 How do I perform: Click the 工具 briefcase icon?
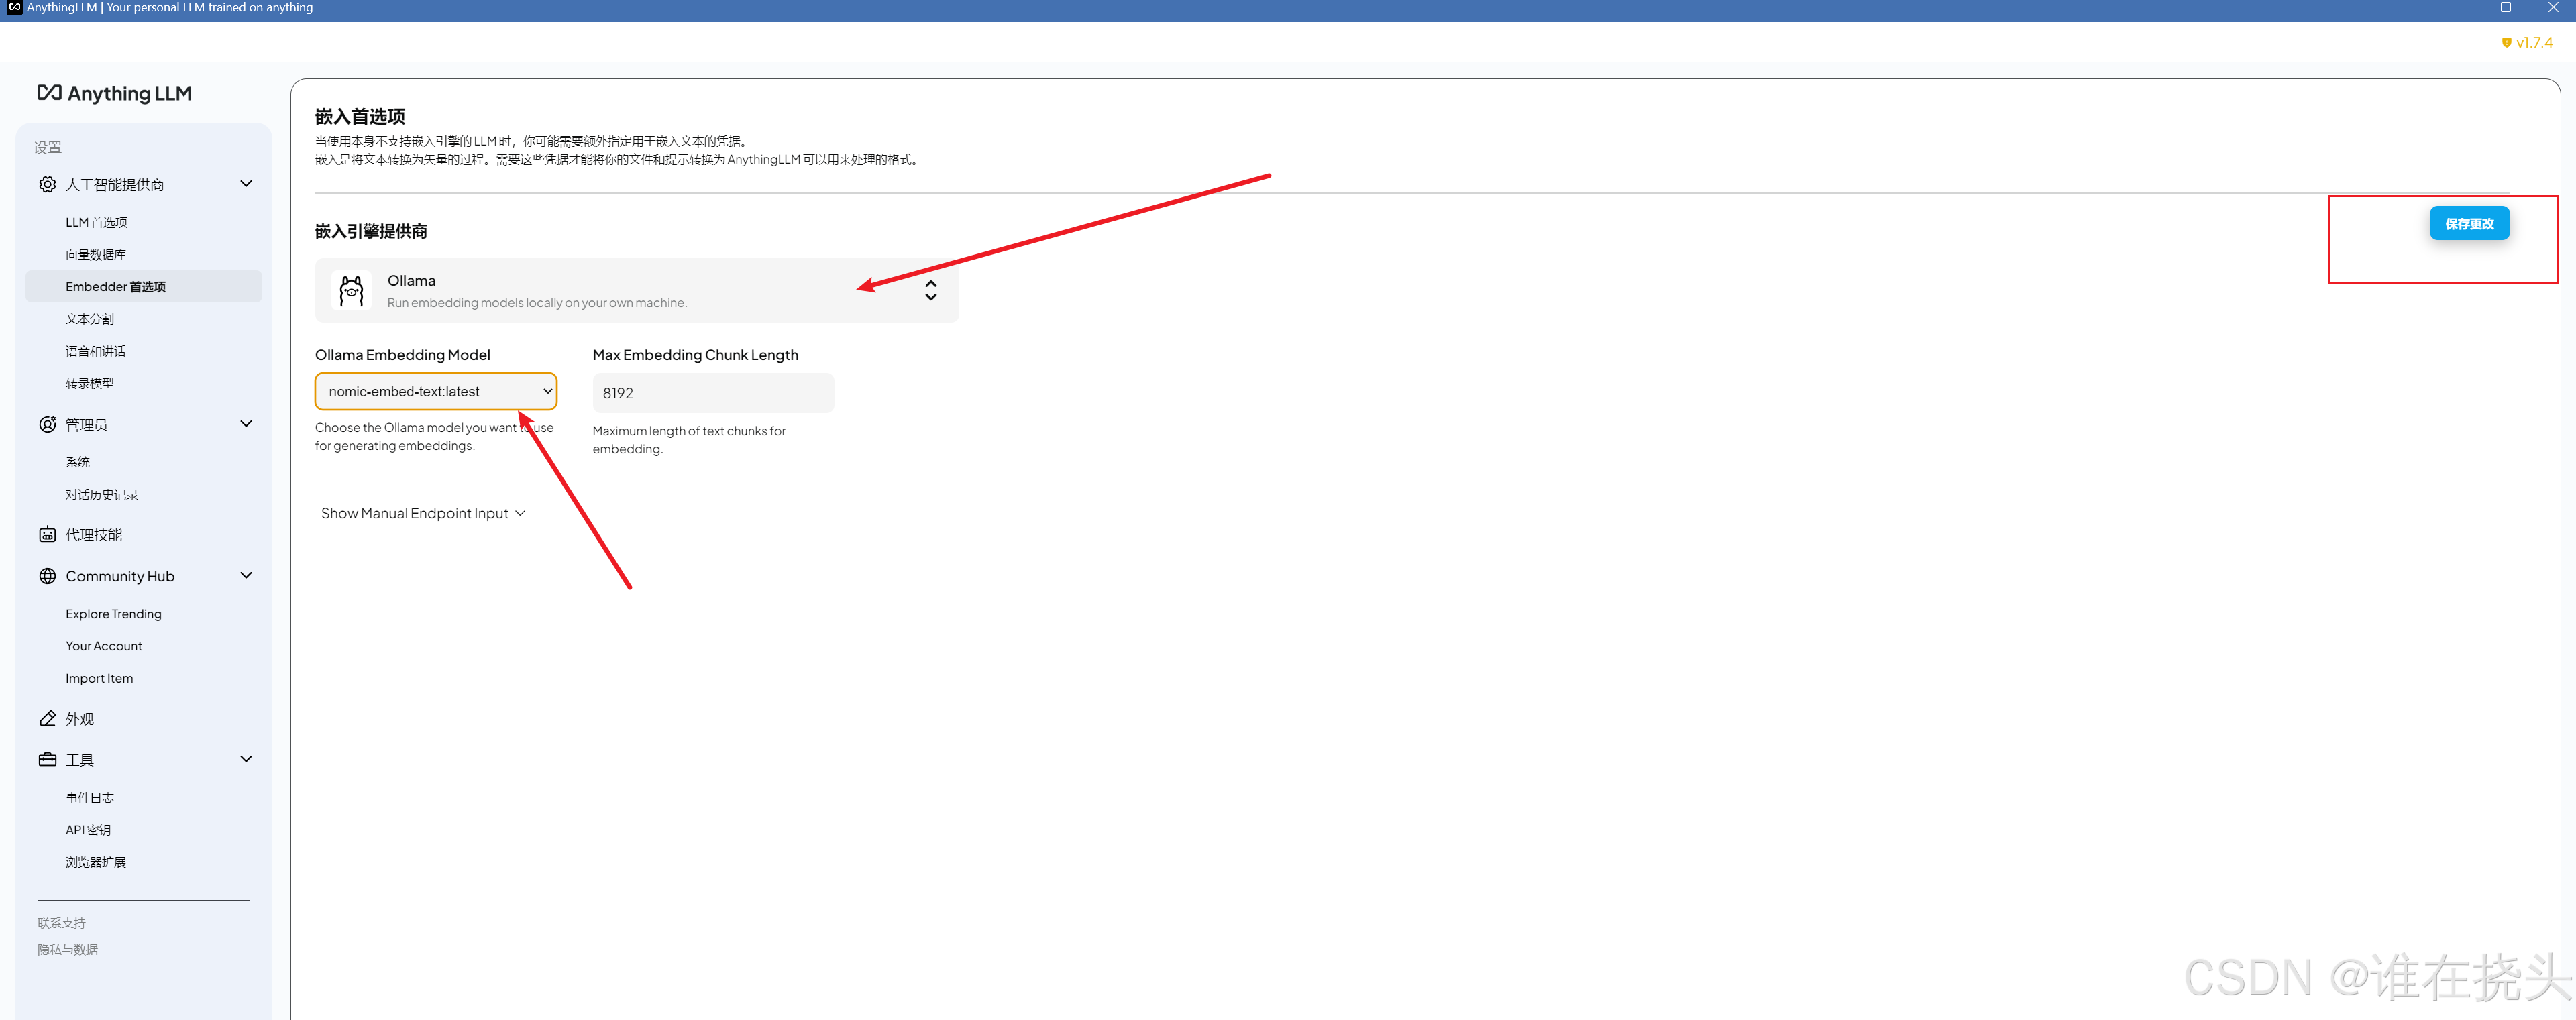47,760
